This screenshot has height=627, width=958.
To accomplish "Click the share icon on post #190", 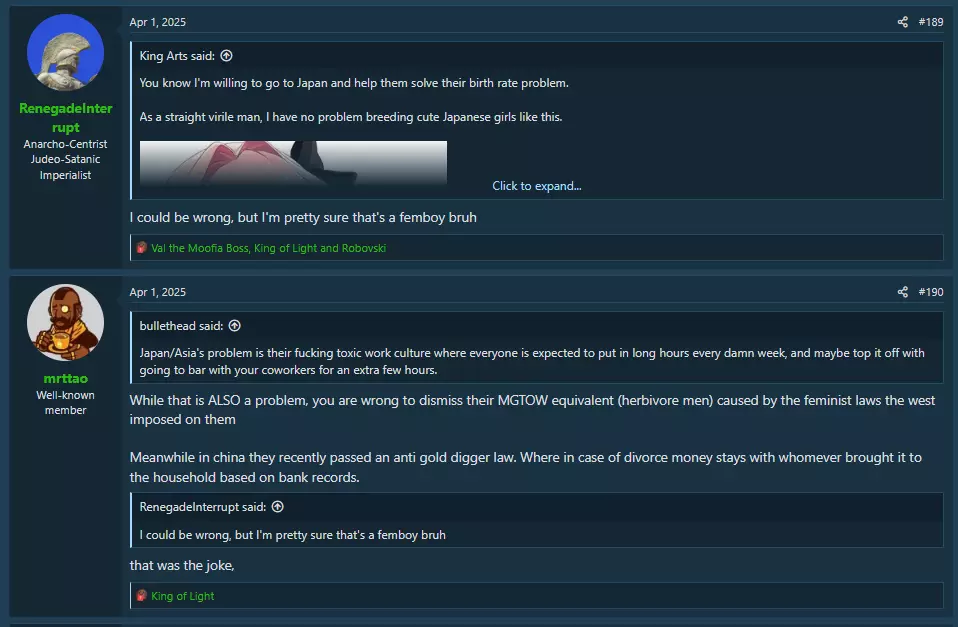I will tap(902, 292).
